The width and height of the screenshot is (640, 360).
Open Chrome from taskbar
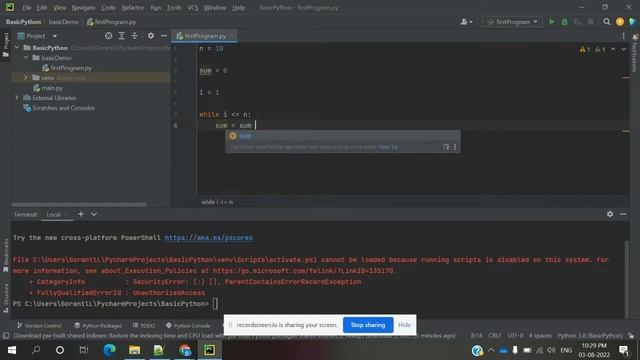(184, 350)
